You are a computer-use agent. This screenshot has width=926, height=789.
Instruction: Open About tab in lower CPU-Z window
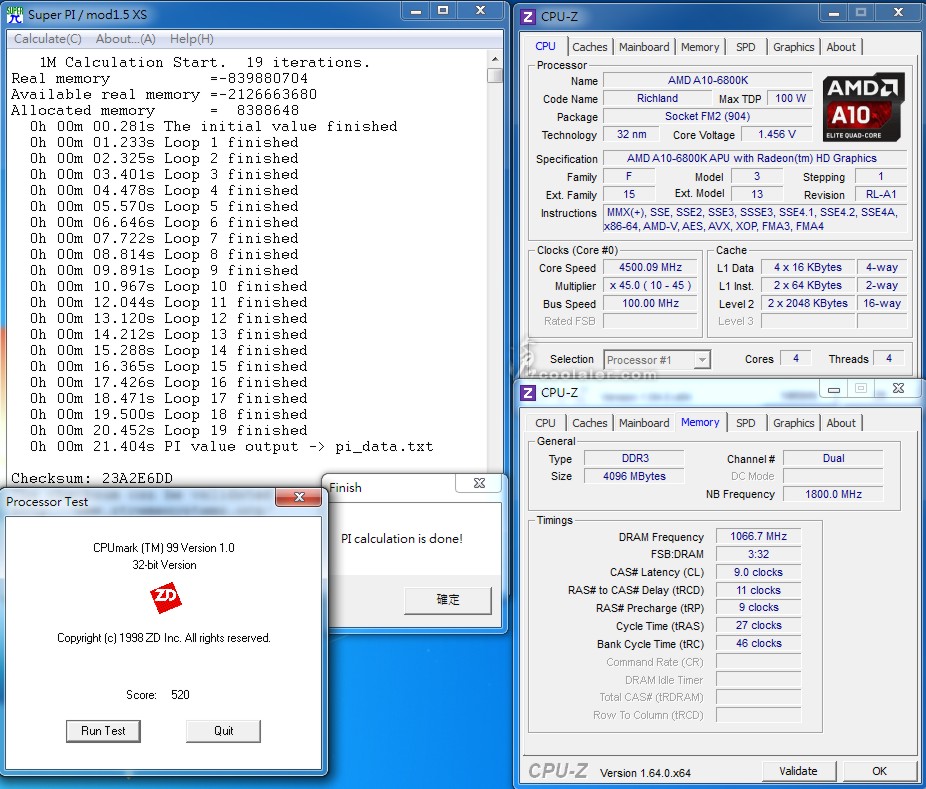841,423
